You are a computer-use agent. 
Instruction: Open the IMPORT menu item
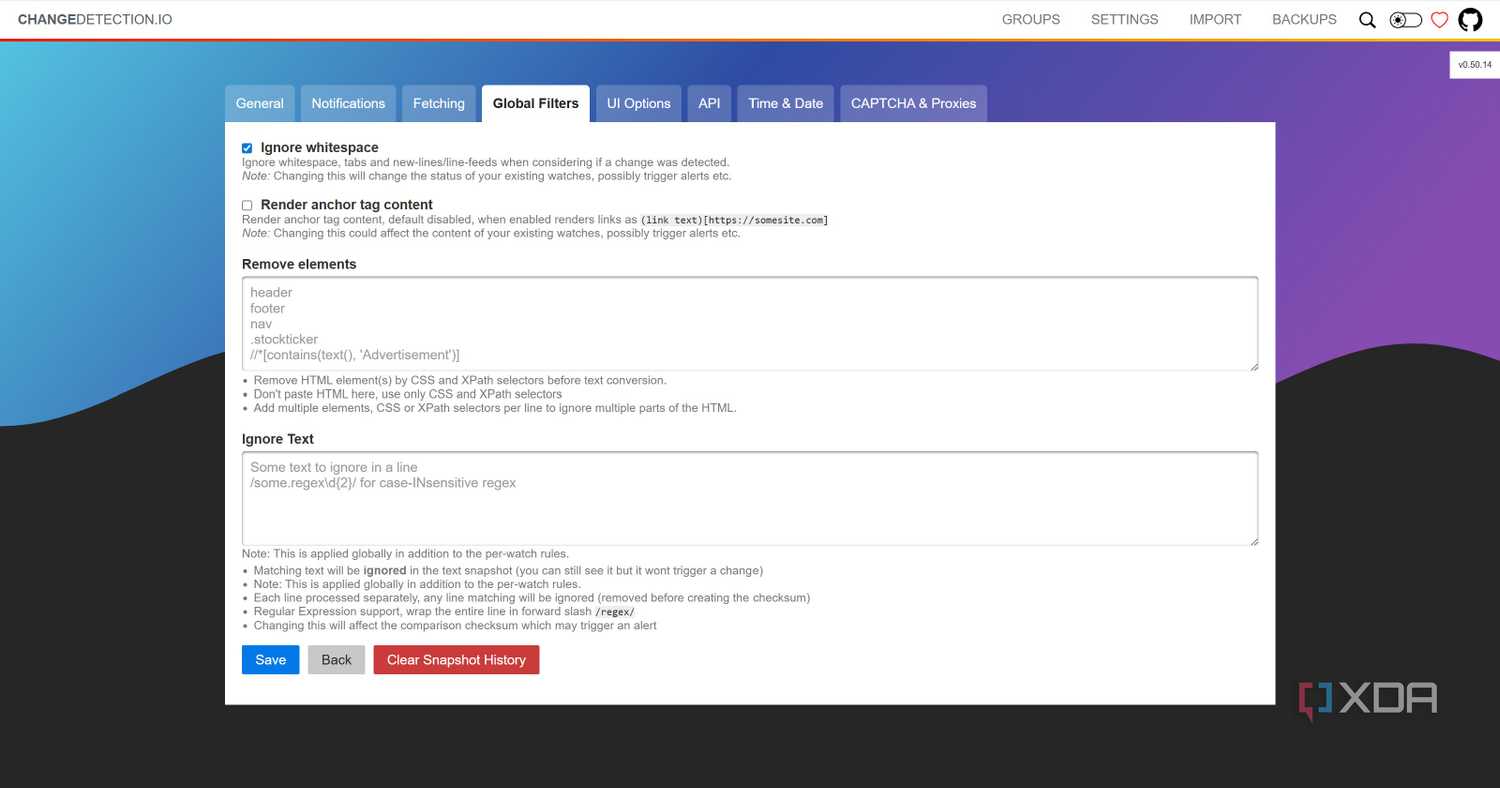[x=1215, y=19]
